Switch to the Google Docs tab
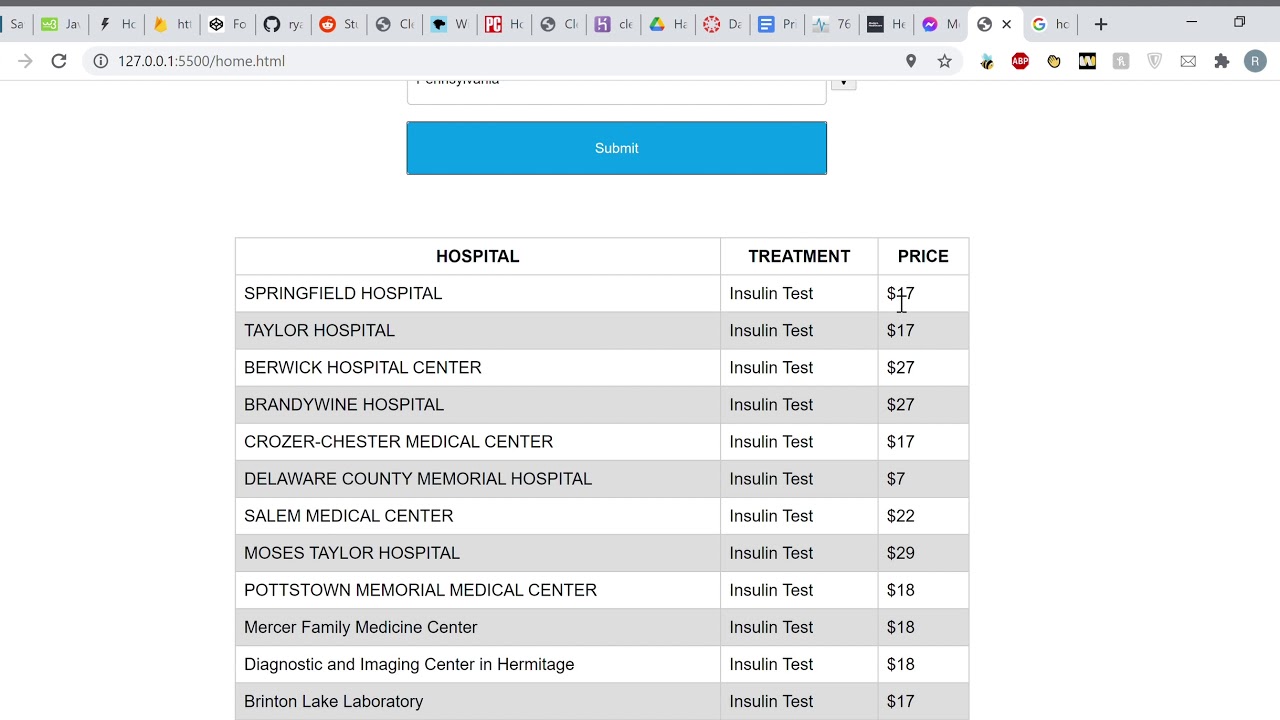1280x720 pixels. (775, 24)
